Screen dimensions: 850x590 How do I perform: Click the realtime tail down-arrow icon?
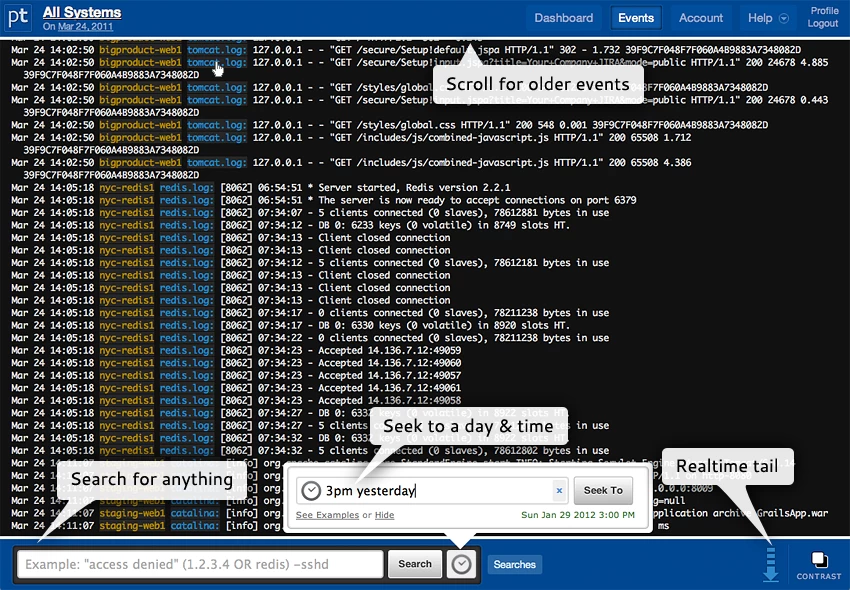coord(770,565)
